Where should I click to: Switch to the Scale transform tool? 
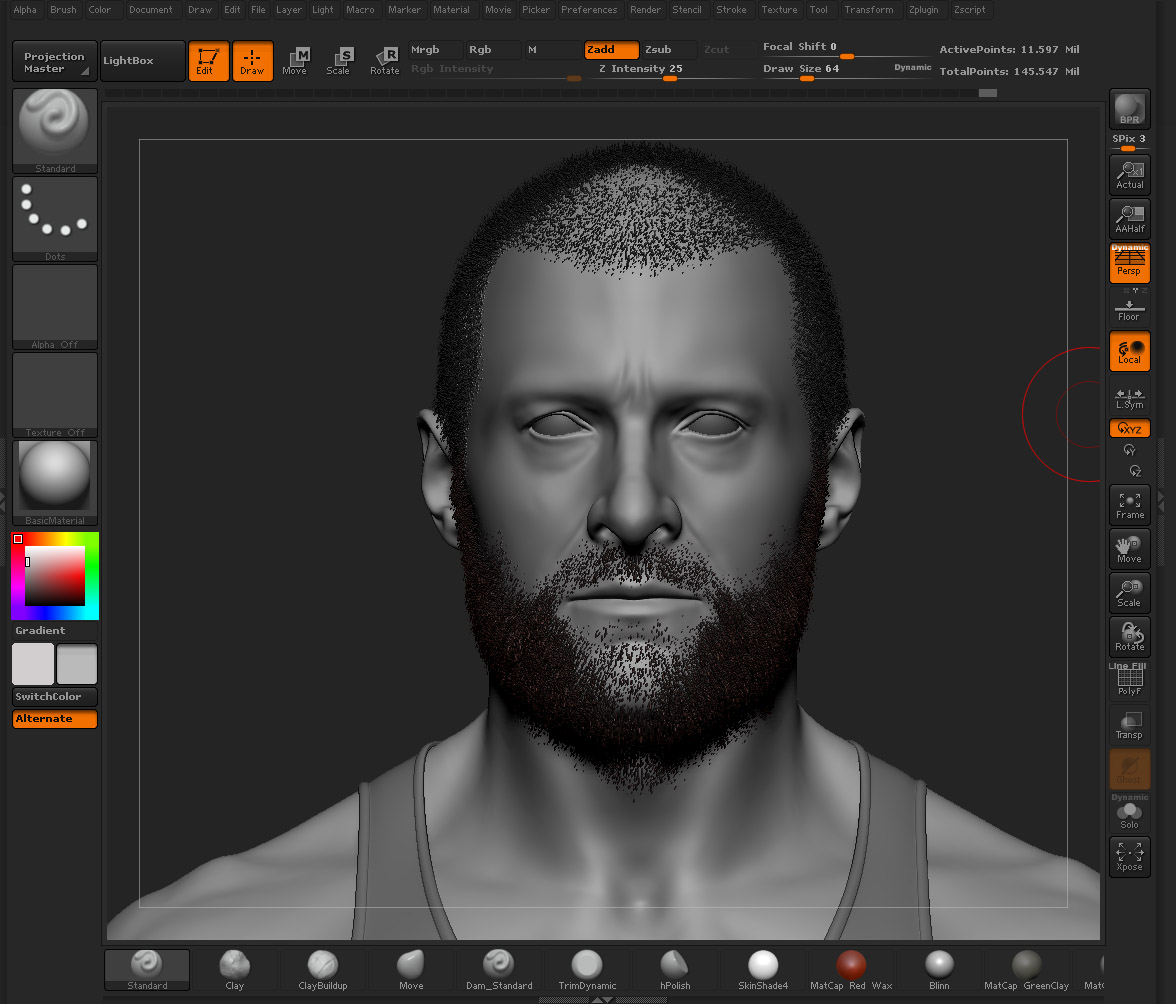pyautogui.click(x=339, y=61)
